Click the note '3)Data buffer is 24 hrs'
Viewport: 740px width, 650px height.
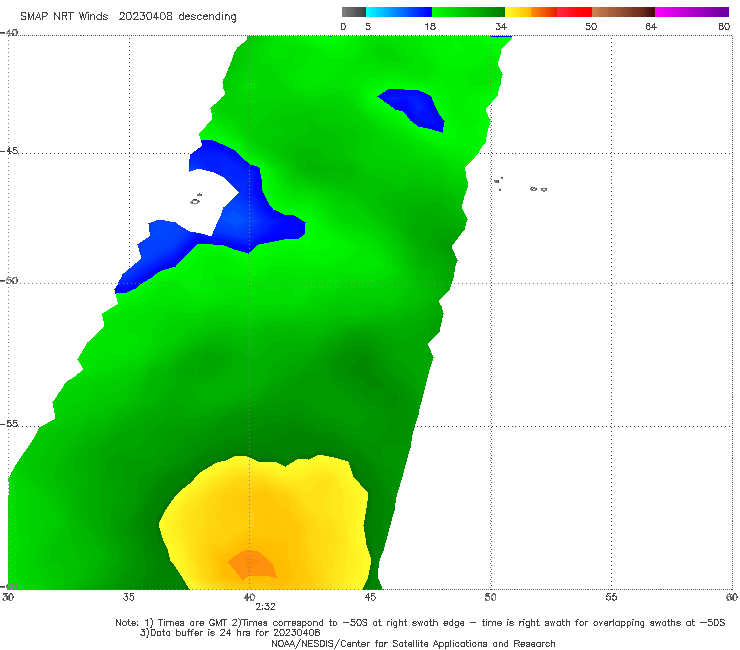230,633
